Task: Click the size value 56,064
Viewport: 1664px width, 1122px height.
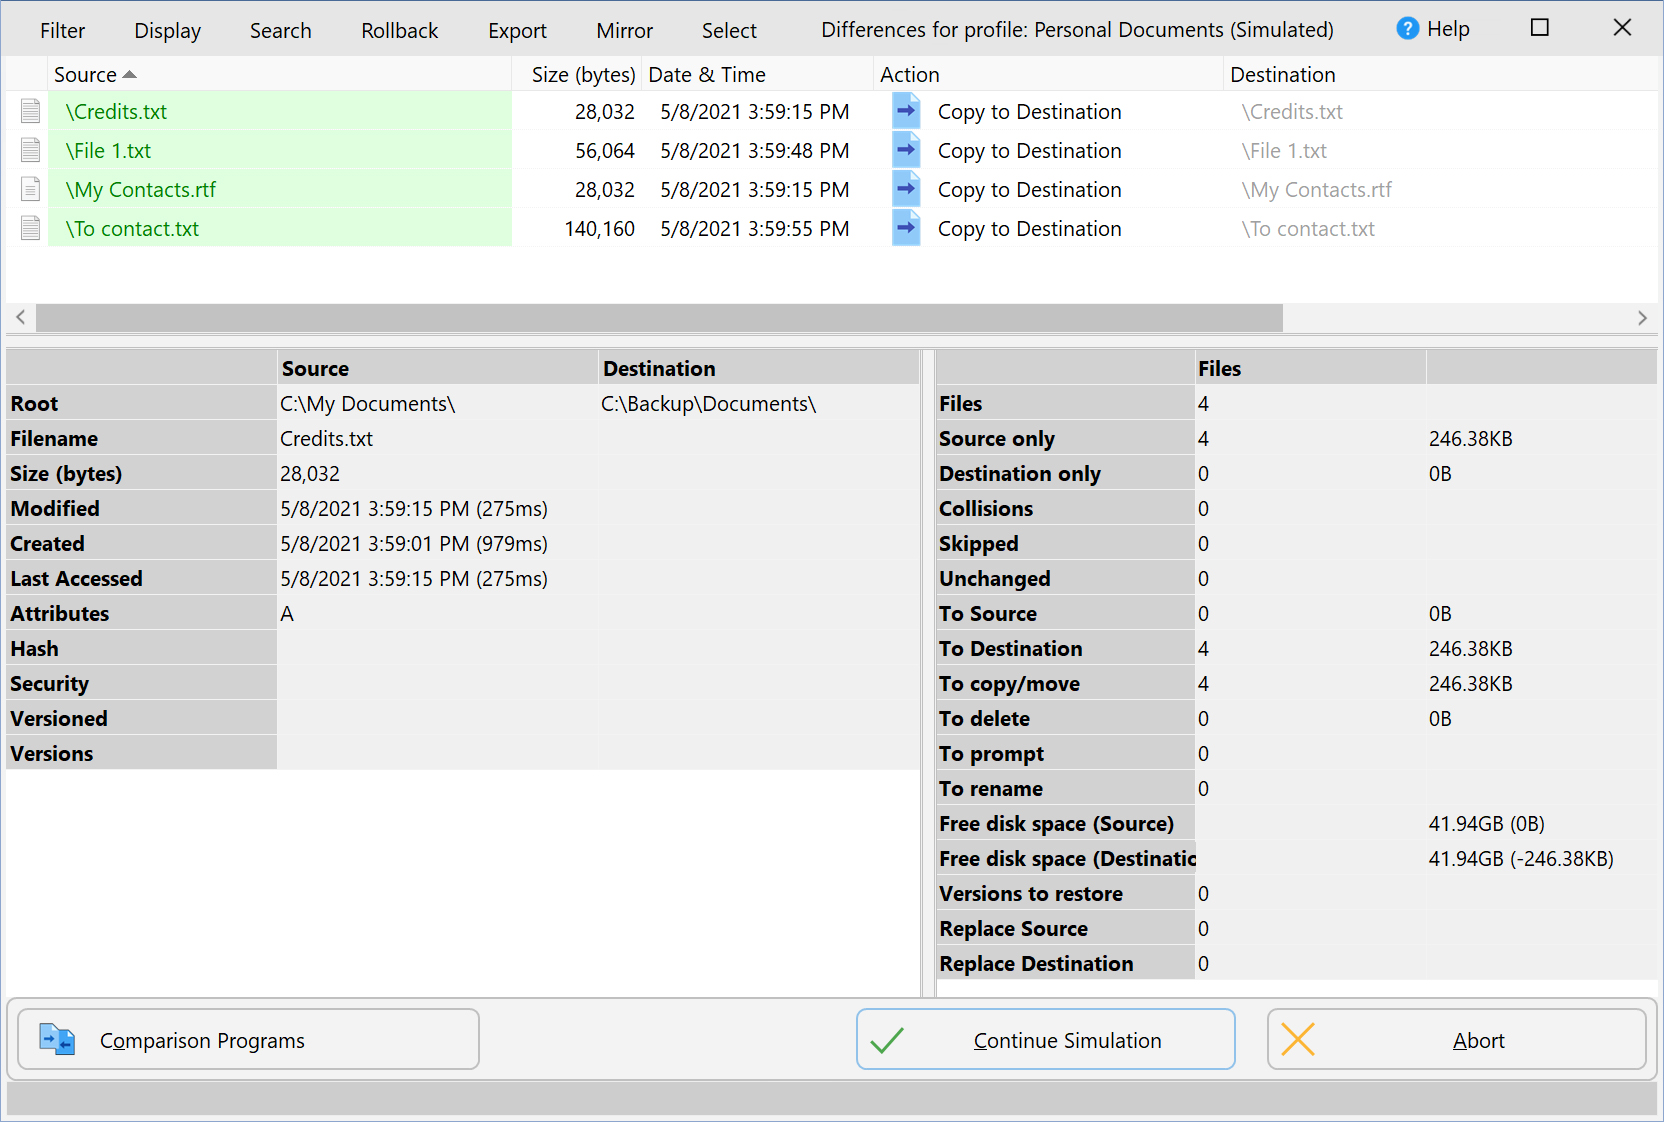Action: click(x=605, y=151)
